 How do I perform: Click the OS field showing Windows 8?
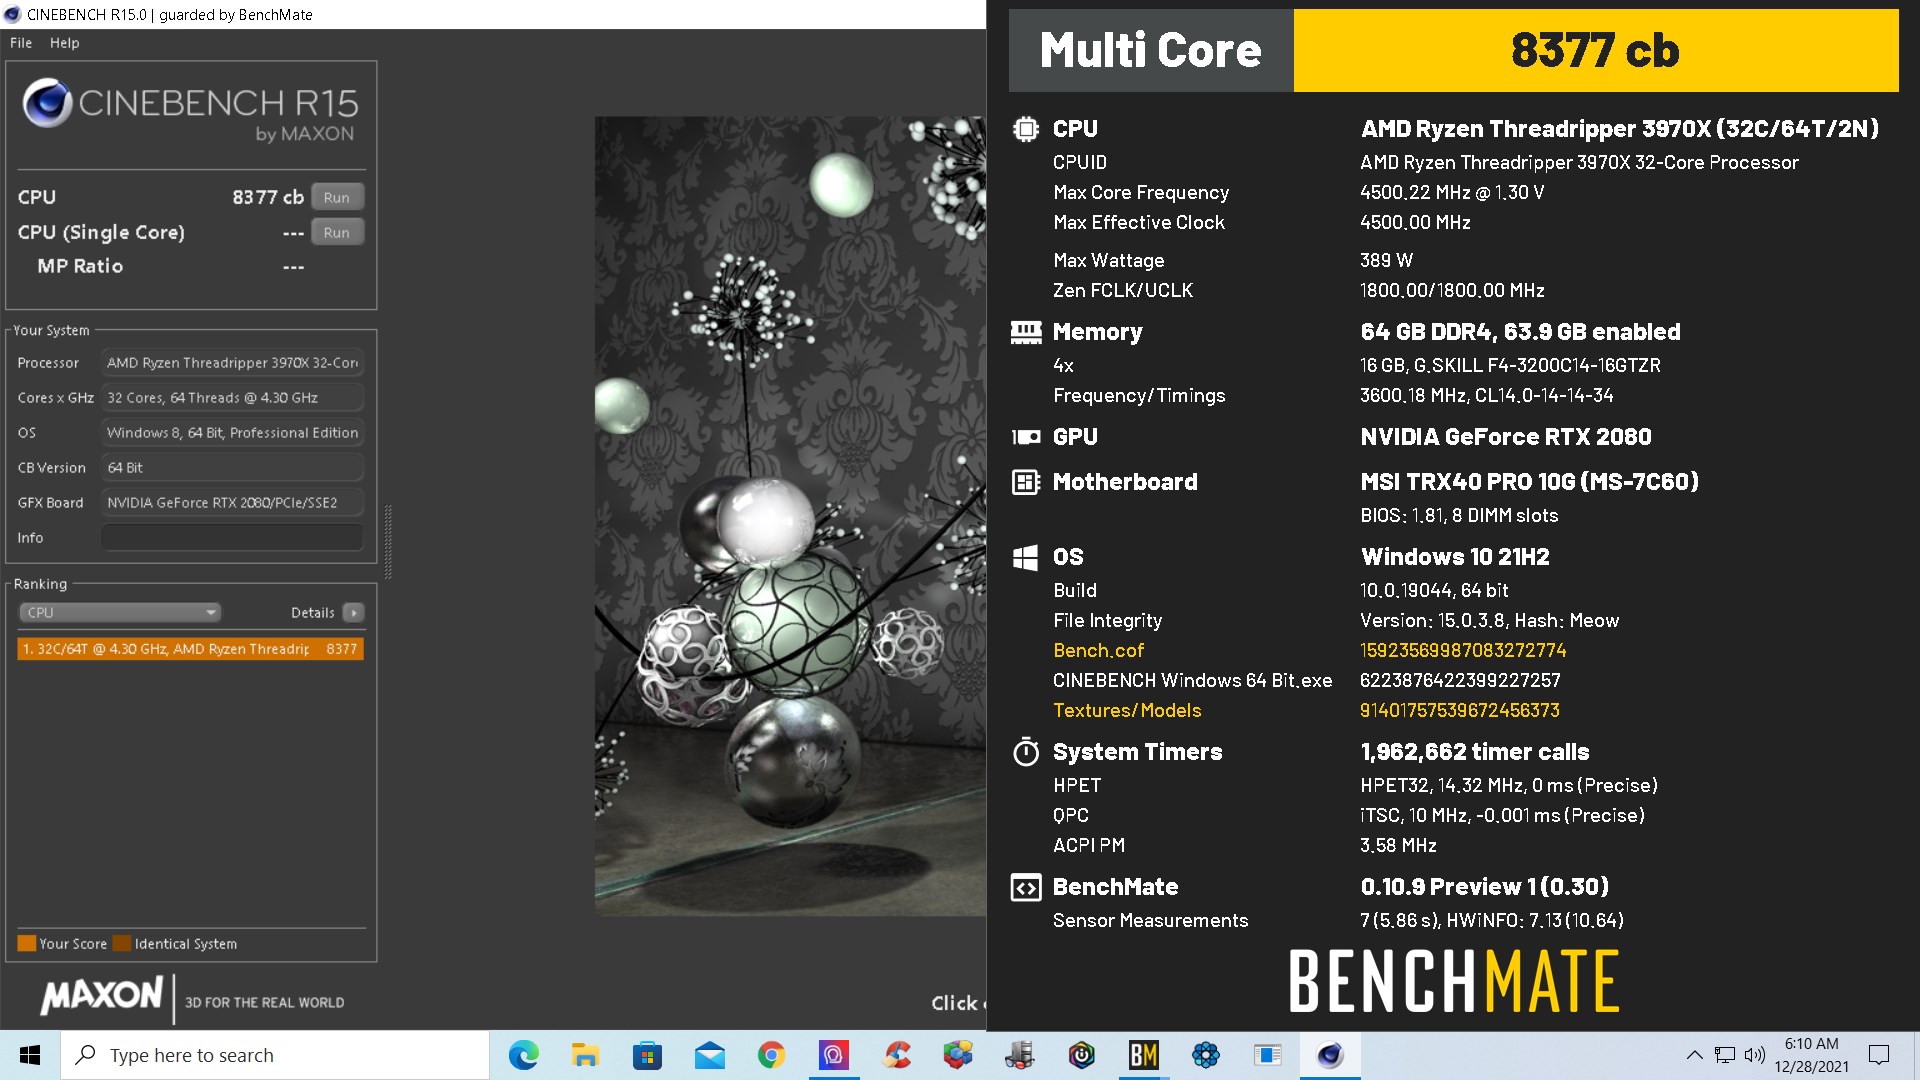[232, 433]
